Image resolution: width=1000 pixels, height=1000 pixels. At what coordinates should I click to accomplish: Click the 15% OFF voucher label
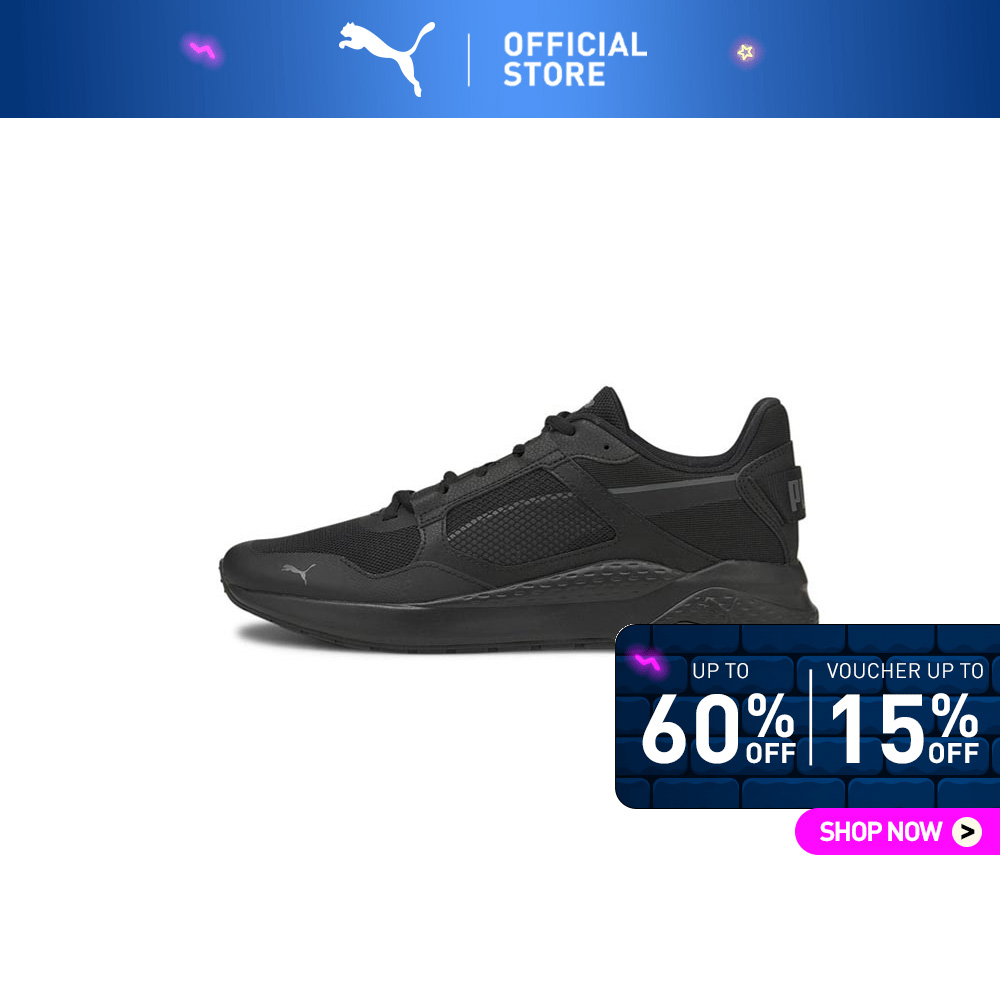904,728
